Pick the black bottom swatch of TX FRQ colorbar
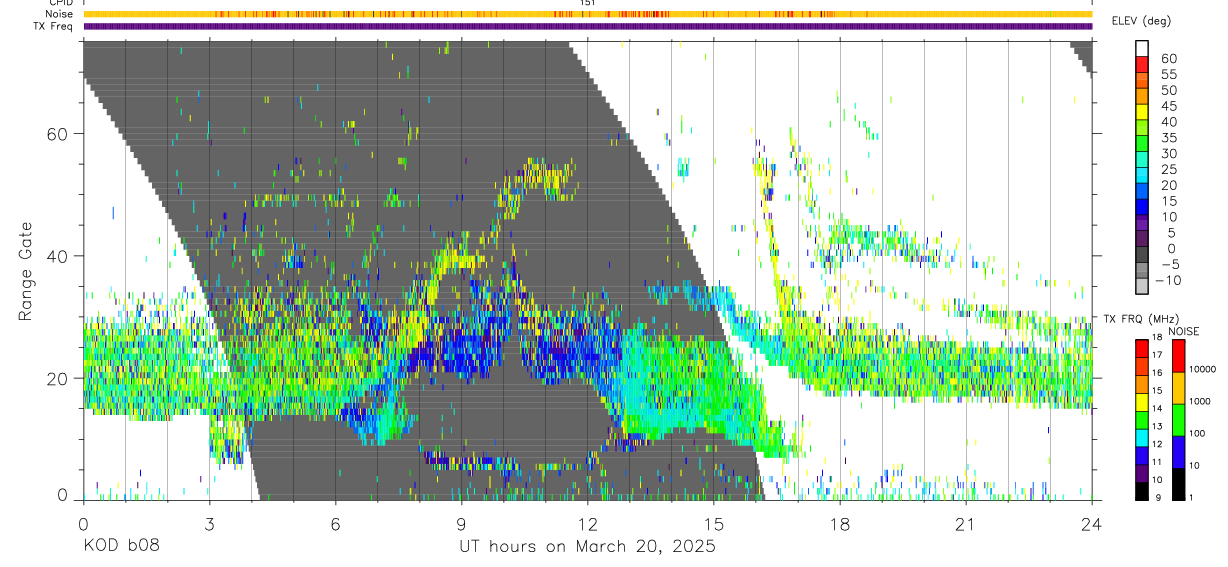1228x567 pixels. (1142, 491)
